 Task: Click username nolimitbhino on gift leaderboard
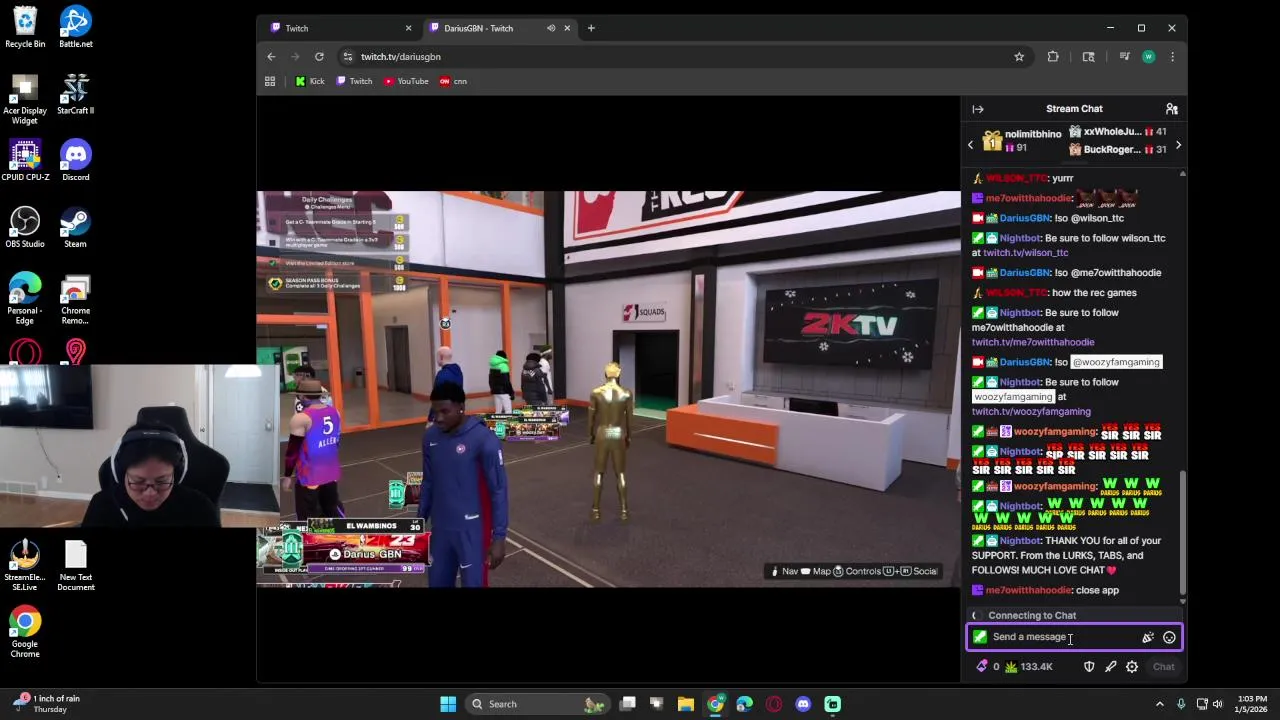(x=1033, y=134)
